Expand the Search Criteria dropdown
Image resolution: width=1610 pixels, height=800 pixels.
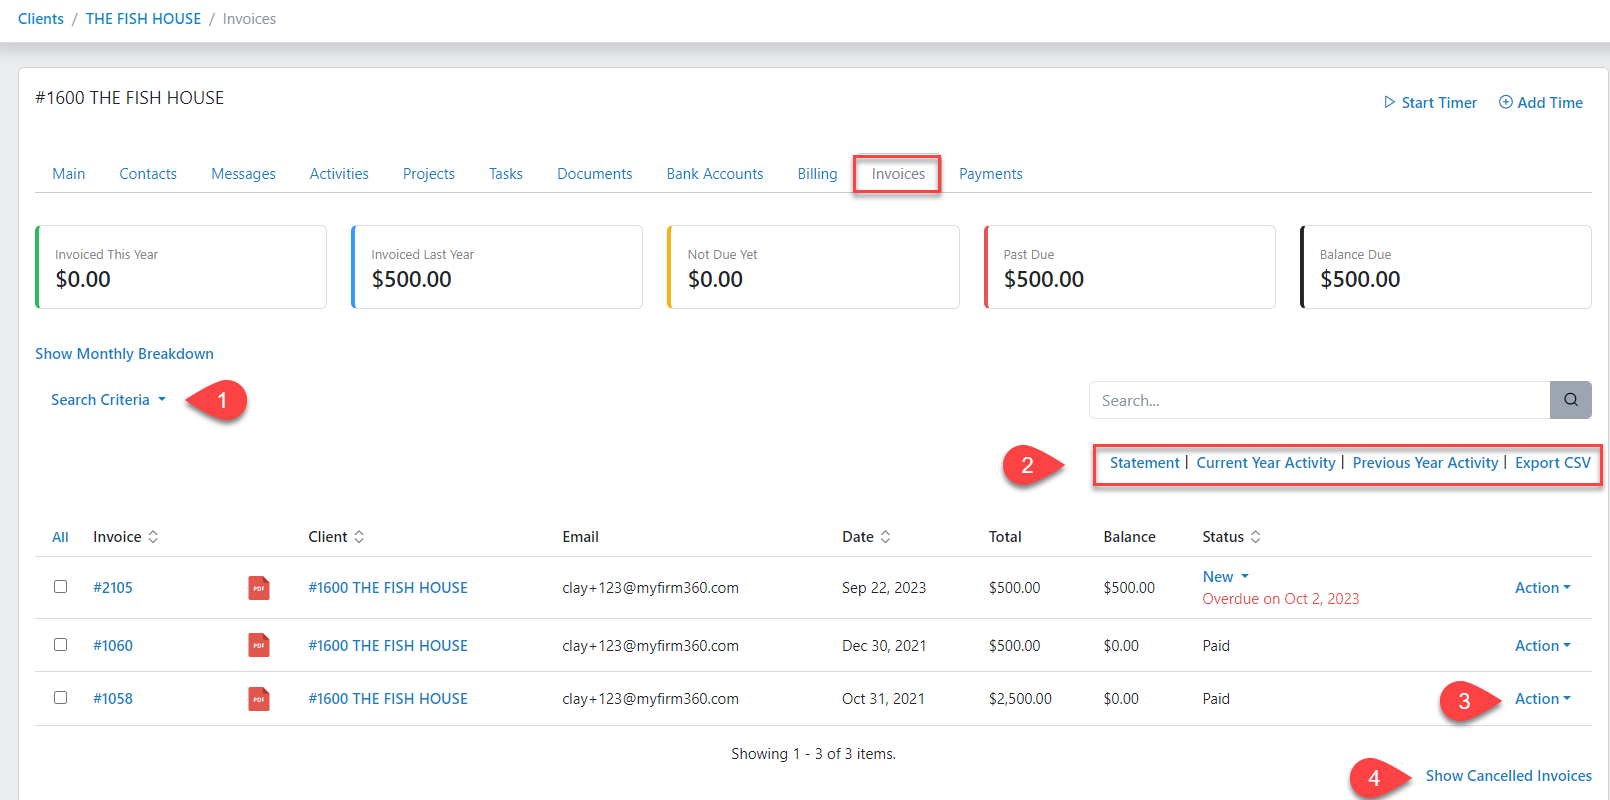(108, 400)
